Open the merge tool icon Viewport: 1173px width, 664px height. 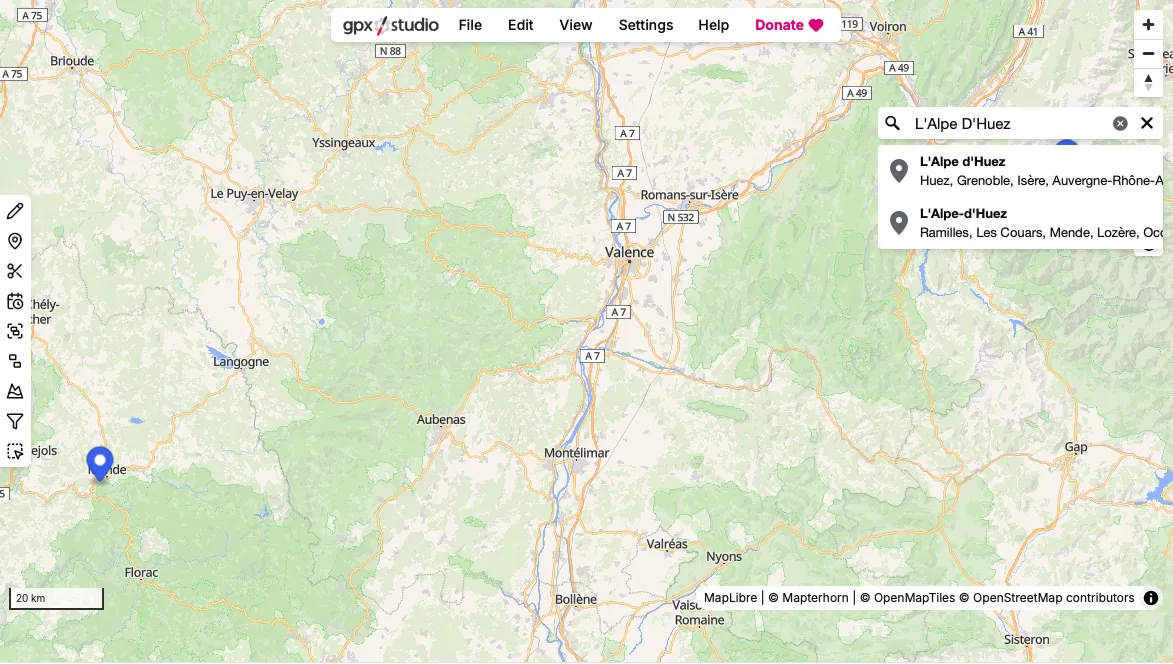point(15,331)
